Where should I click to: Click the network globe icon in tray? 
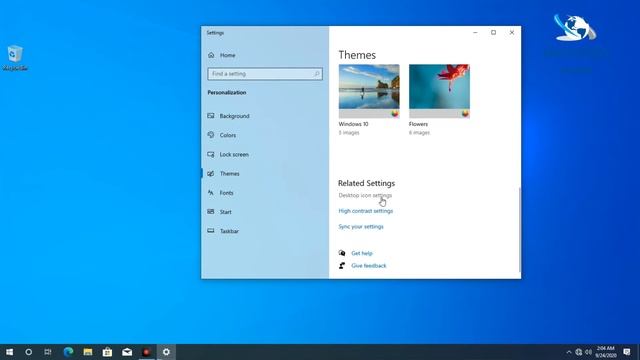578,352
